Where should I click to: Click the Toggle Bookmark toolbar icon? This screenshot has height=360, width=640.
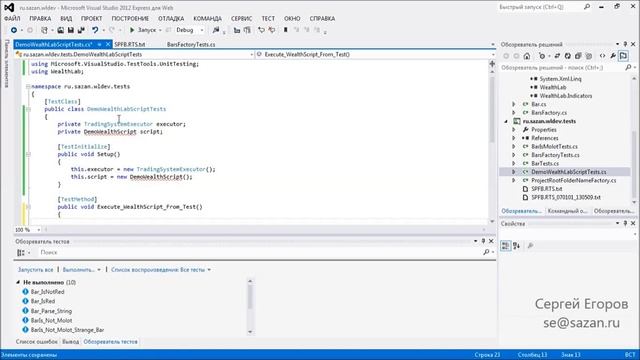[286, 30]
